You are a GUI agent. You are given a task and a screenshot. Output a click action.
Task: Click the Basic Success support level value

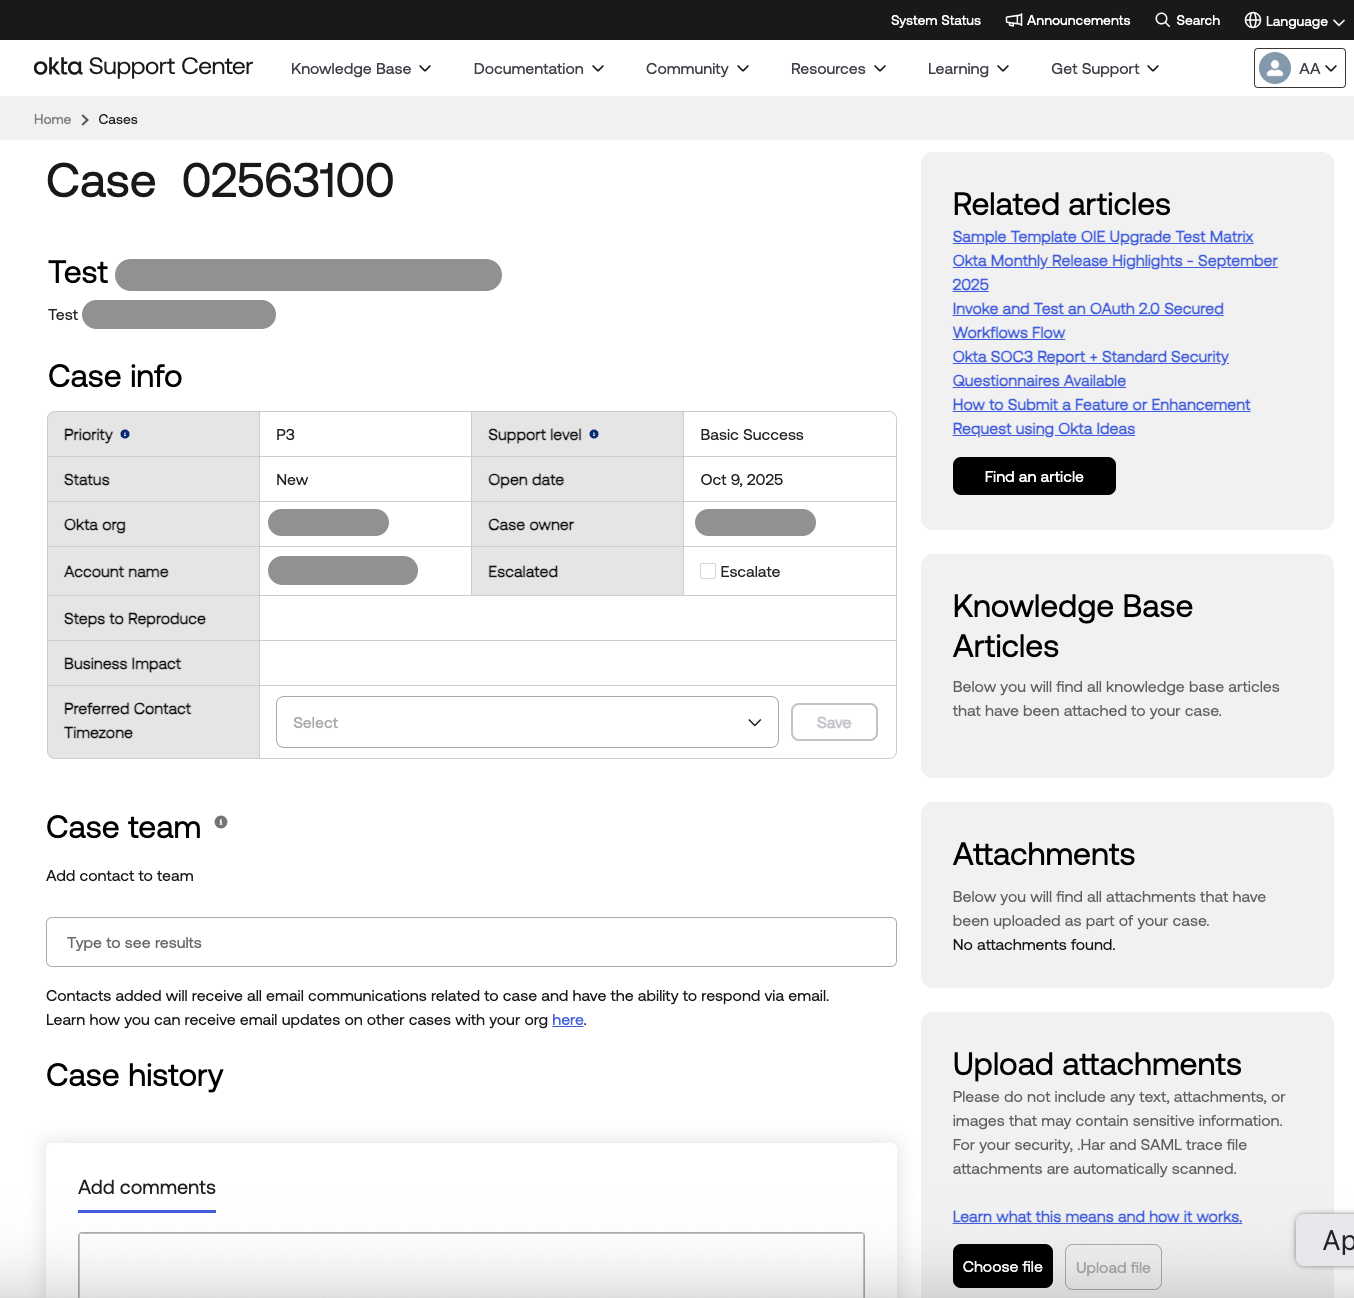pyautogui.click(x=752, y=435)
